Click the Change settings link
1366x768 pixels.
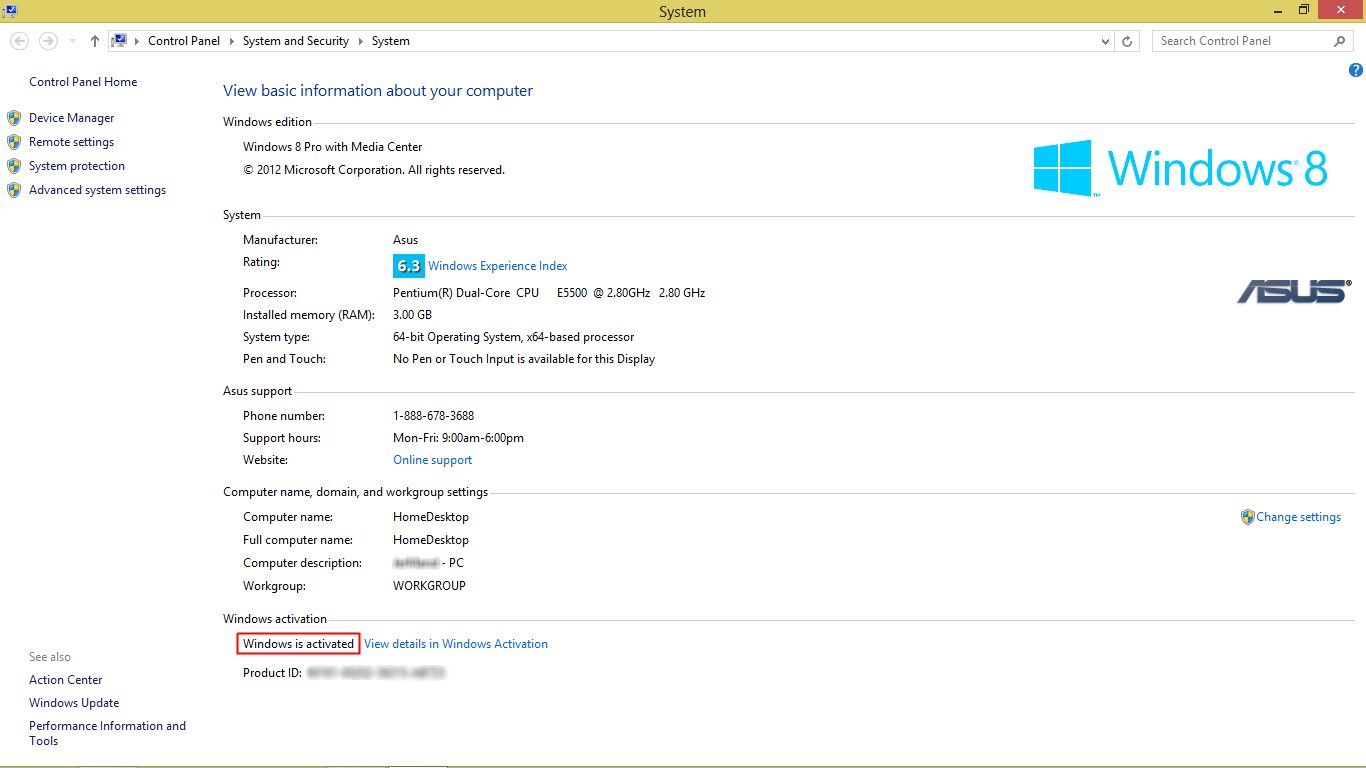pyautogui.click(x=1299, y=517)
